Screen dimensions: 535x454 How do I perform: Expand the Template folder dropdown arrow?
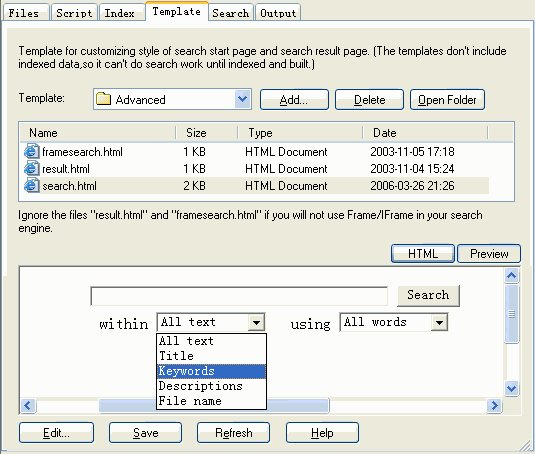pyautogui.click(x=243, y=99)
